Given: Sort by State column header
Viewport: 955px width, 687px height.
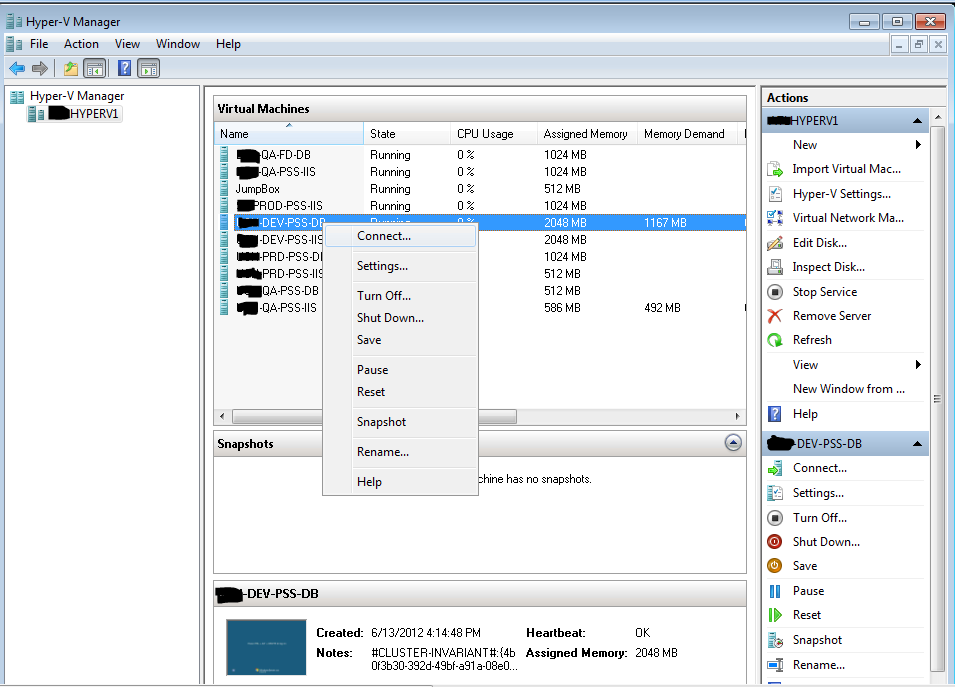Looking at the screenshot, I should coord(407,133).
